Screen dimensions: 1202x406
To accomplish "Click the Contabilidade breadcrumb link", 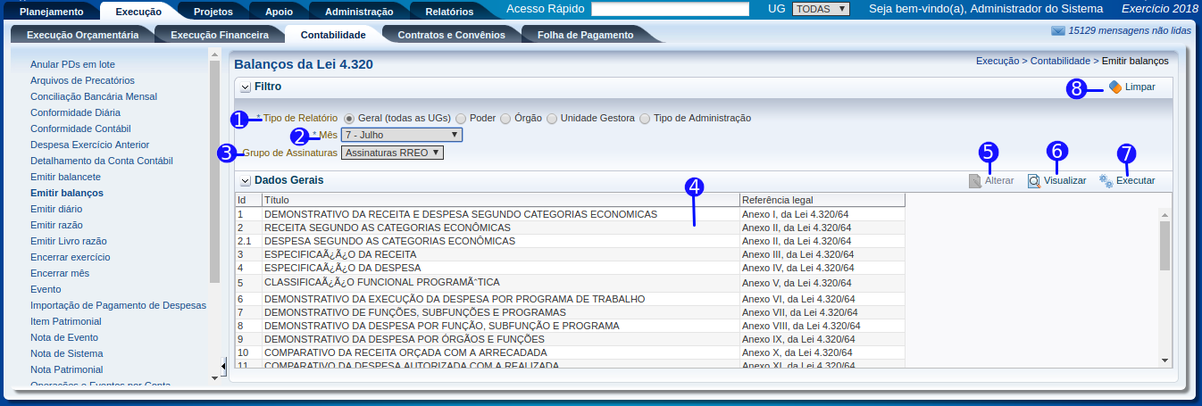I will click(1060, 61).
